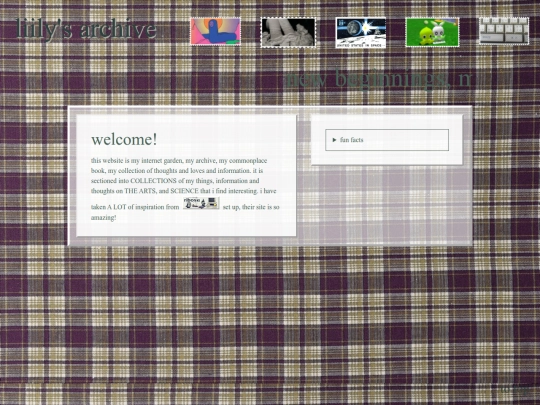Open the green Chao characters stamp
The image size is (540, 405).
[432, 32]
